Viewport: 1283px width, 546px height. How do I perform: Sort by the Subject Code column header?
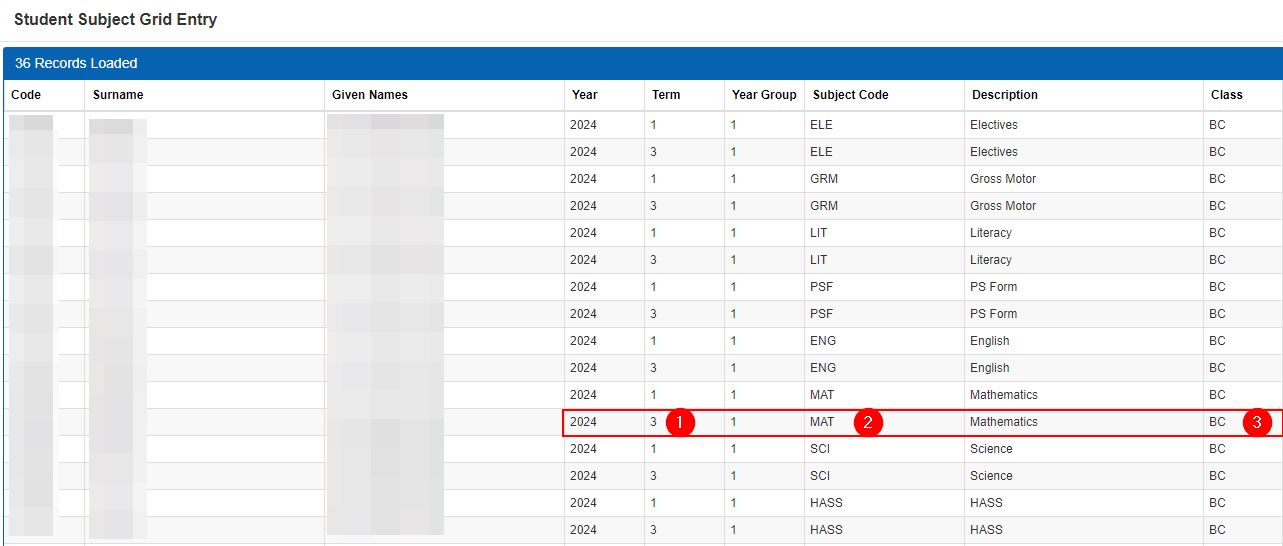pos(851,95)
